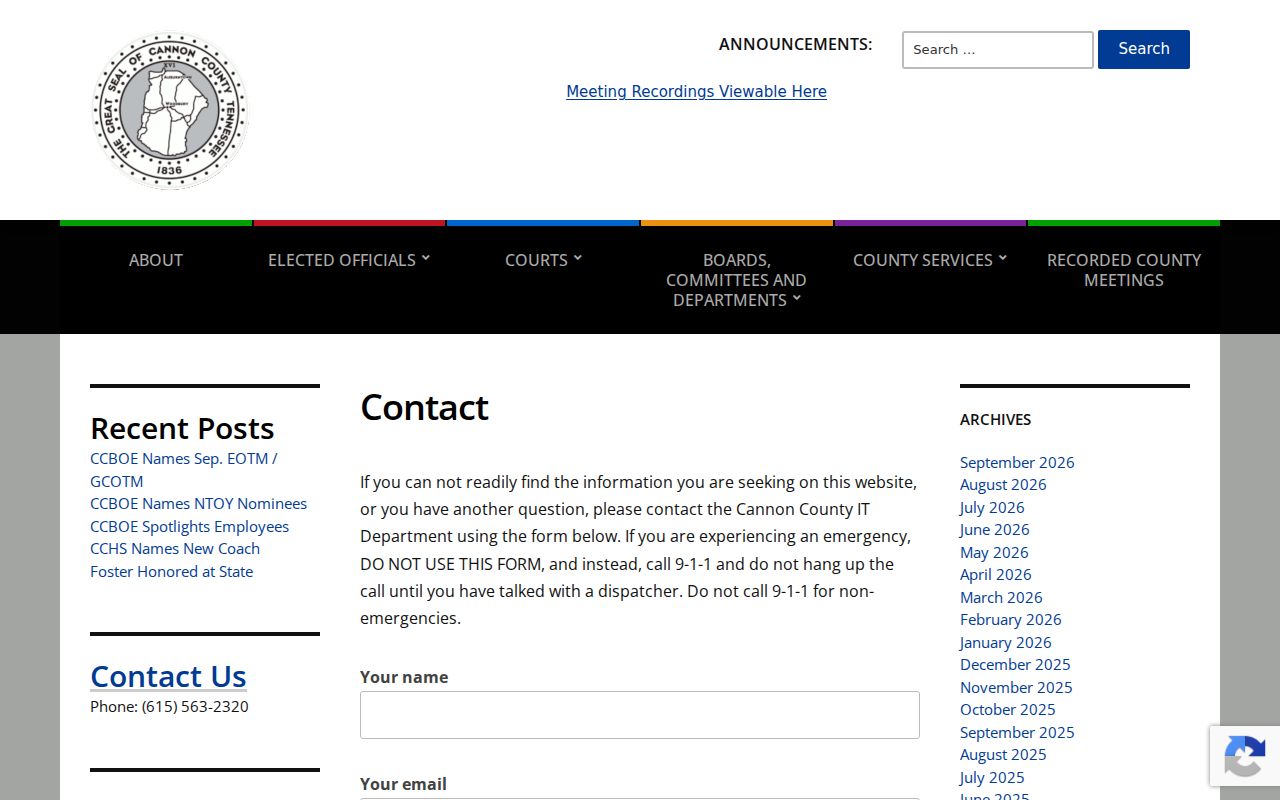Screen dimensions: 1280x800
Task: Open the February 2026 archive
Action: click(1011, 619)
